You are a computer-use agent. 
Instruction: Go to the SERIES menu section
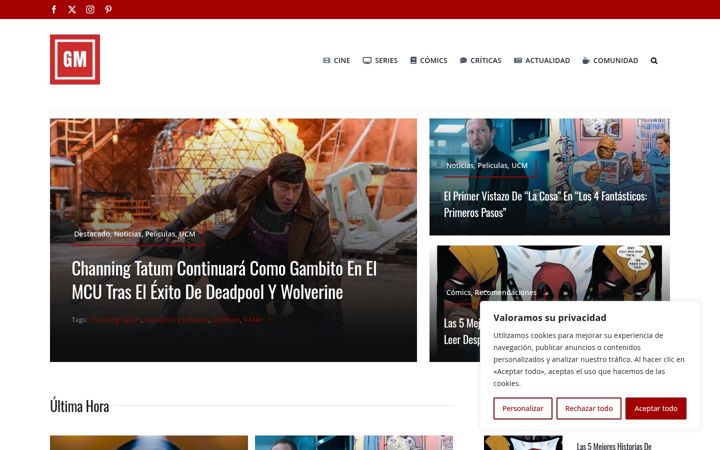point(380,61)
